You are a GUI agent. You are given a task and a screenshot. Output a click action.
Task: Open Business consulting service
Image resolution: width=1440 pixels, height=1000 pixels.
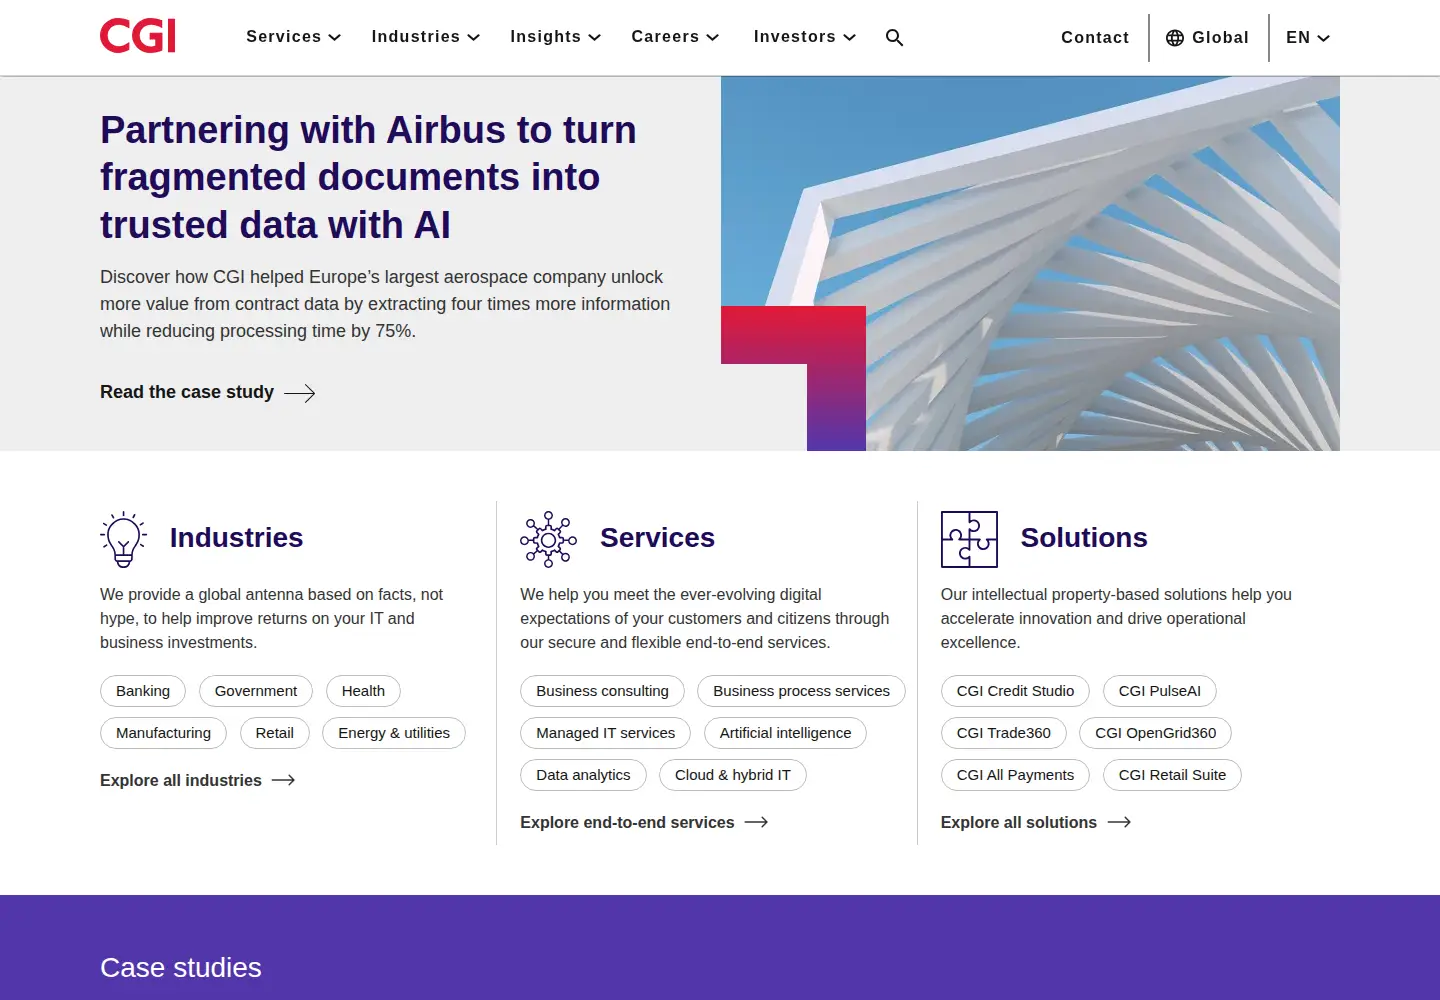click(x=602, y=691)
